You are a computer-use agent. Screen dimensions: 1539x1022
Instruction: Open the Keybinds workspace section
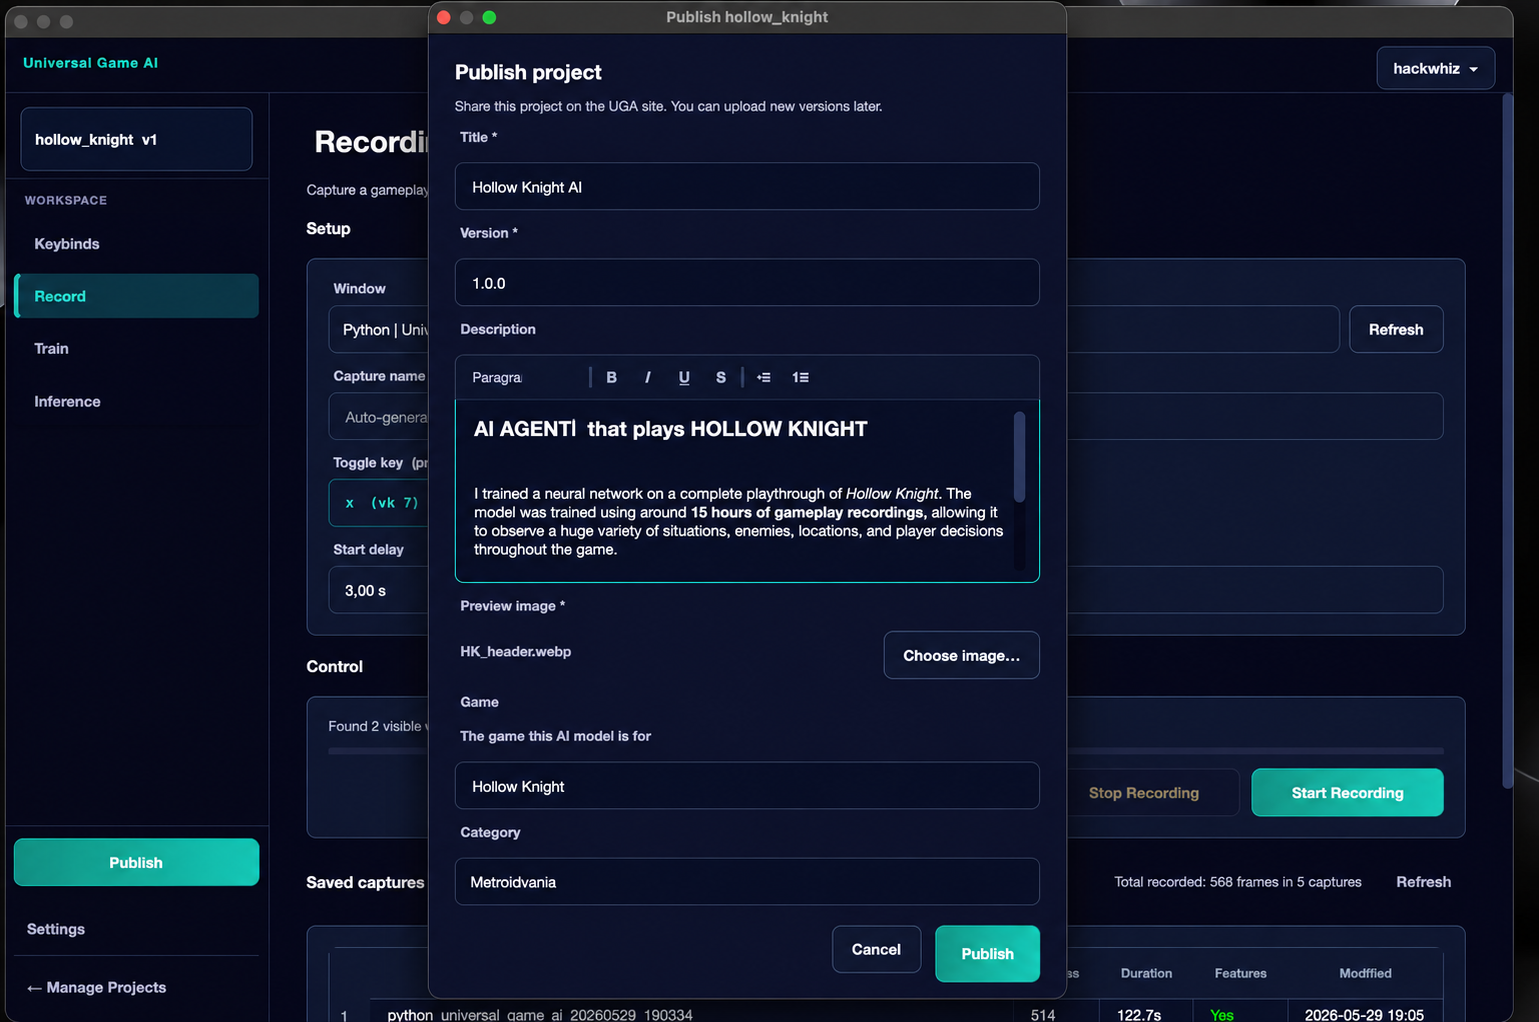[136, 244]
